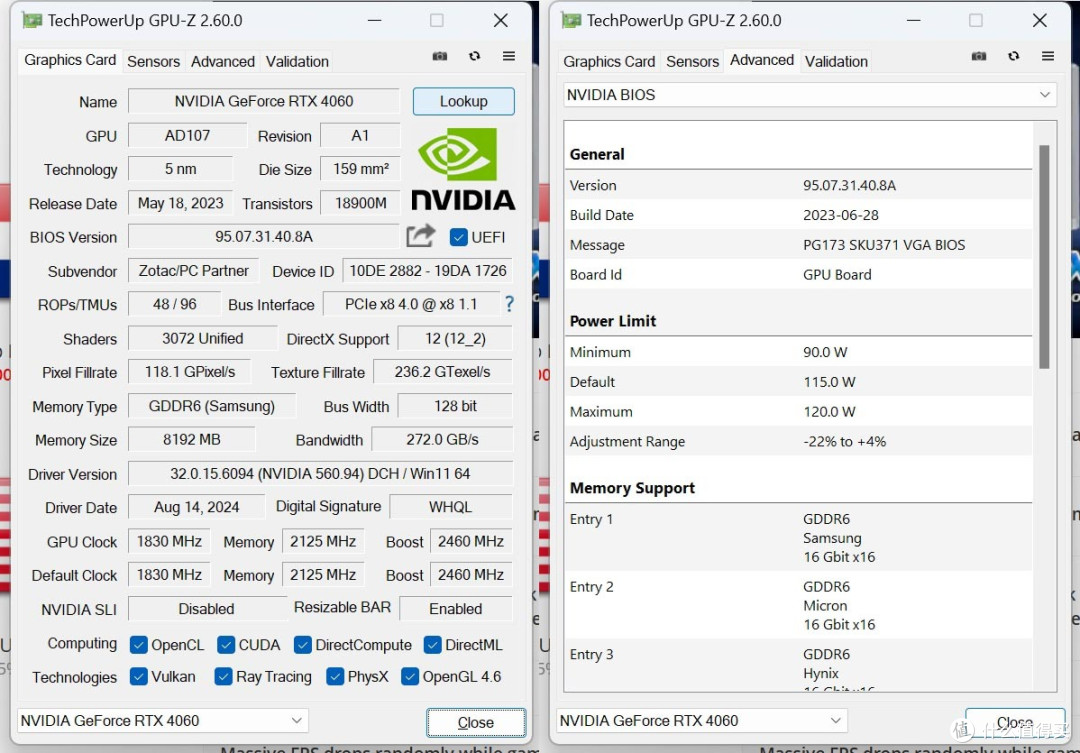Click Default power limit 115.0 W

pos(829,382)
